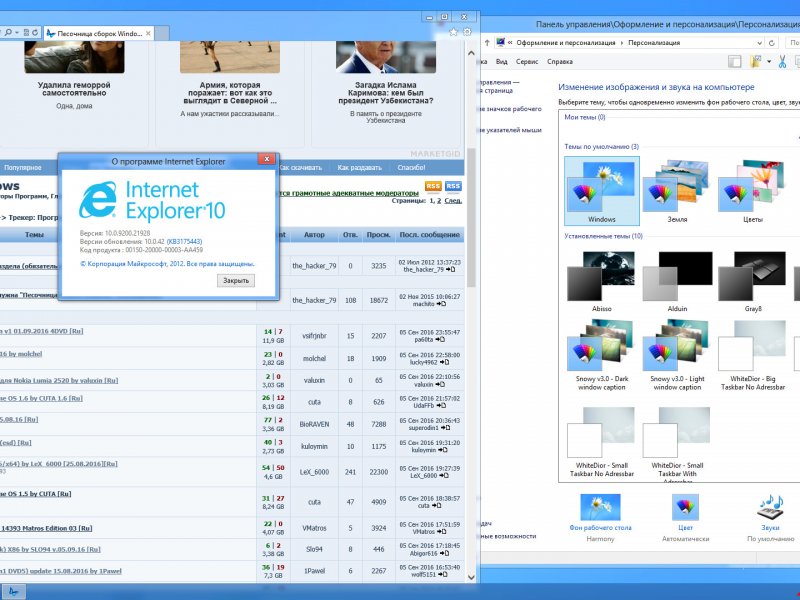Toggle the preview pane layout icon
Screen dimensions: 800x600
(735, 62)
